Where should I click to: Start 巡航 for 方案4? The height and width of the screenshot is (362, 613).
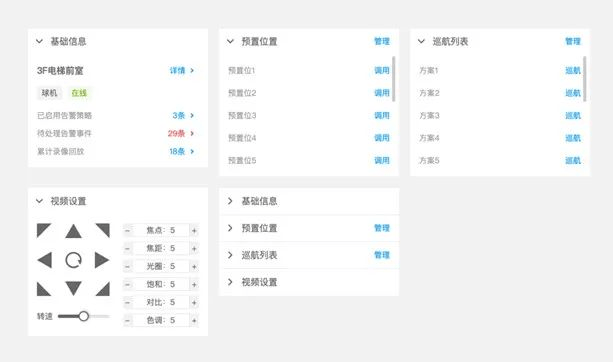click(x=573, y=138)
